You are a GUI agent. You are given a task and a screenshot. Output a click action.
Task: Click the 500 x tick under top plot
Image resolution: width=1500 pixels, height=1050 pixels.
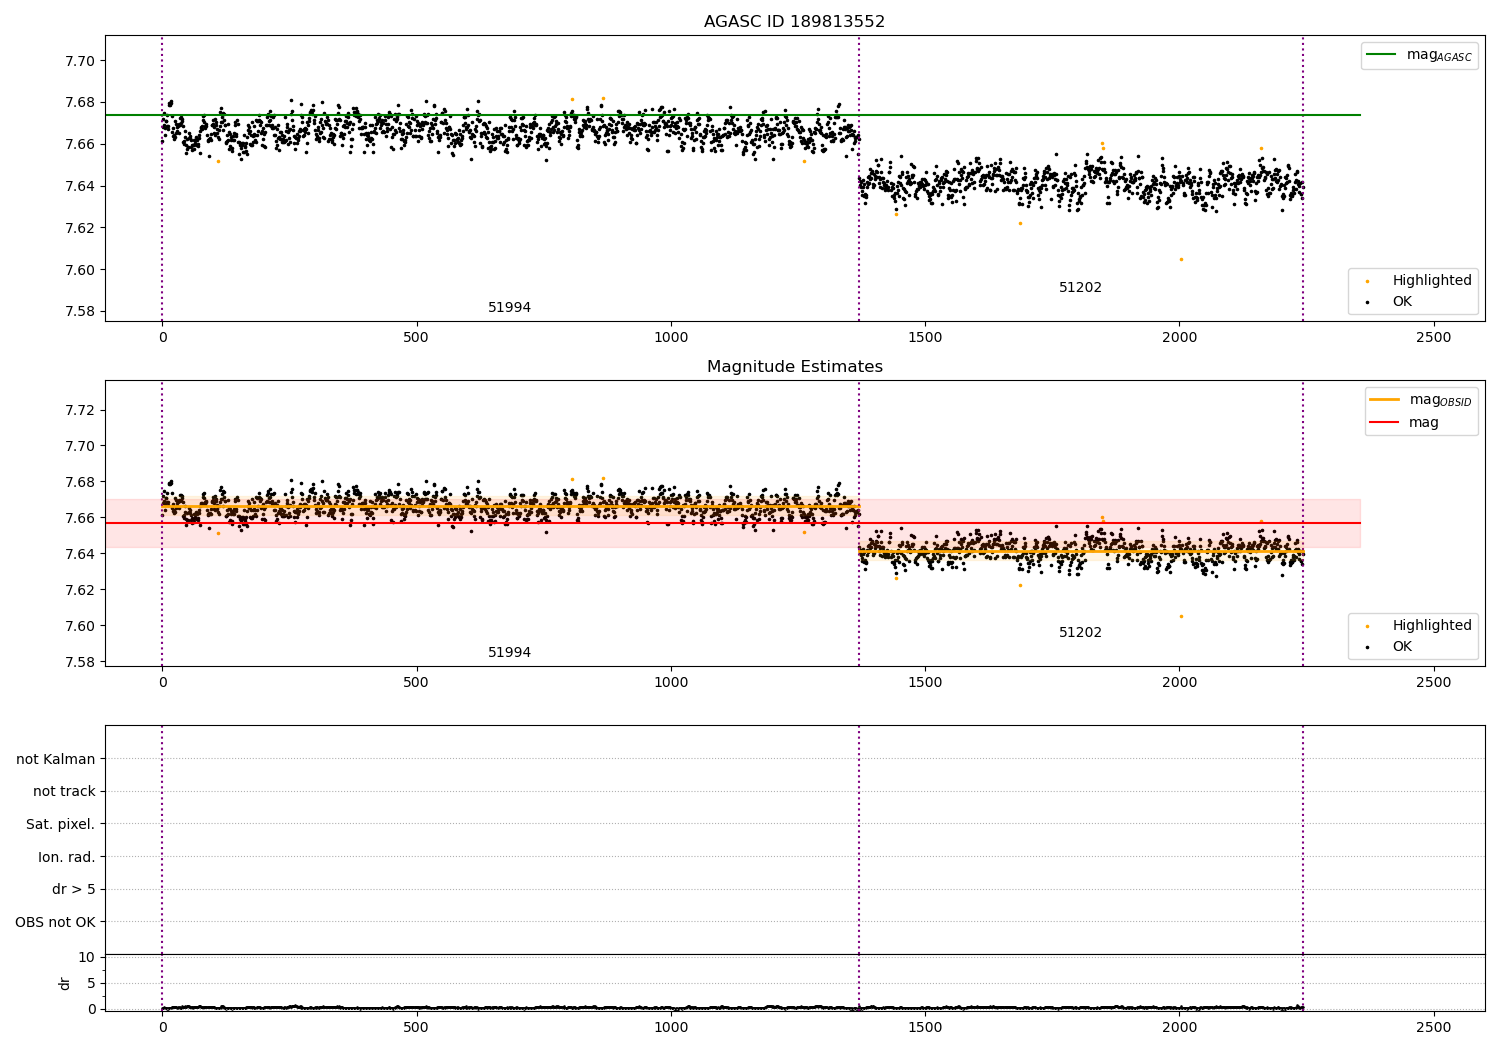(416, 338)
